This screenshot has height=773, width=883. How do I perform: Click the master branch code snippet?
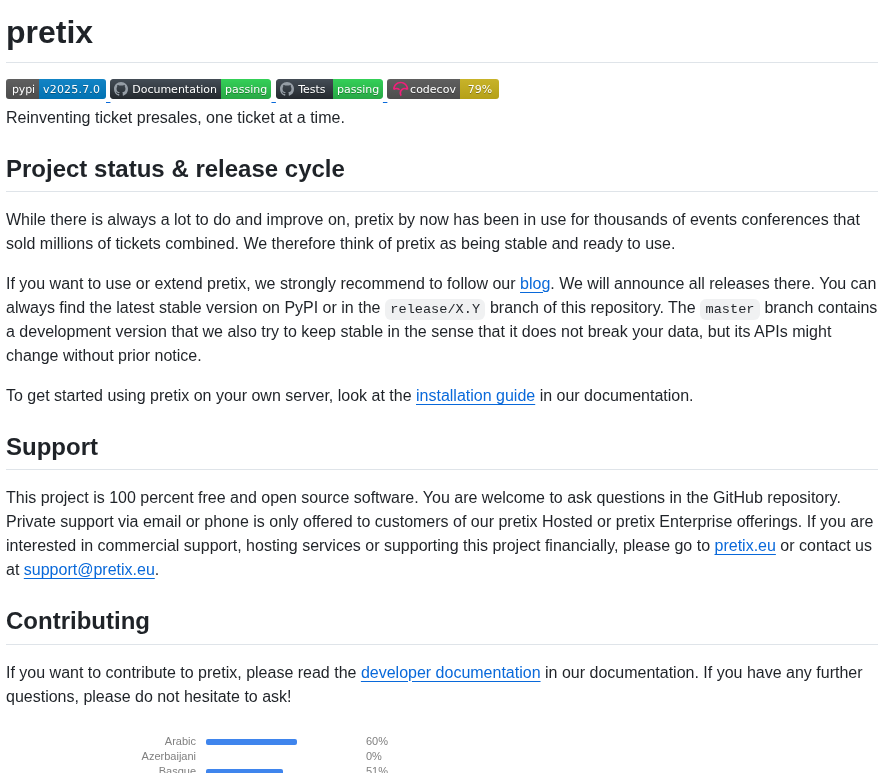pyautogui.click(x=729, y=309)
